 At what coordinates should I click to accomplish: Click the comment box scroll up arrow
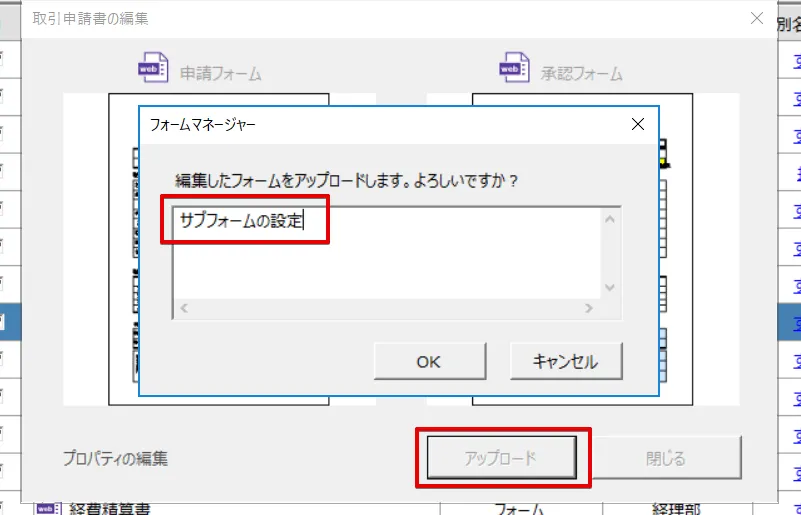[610, 220]
